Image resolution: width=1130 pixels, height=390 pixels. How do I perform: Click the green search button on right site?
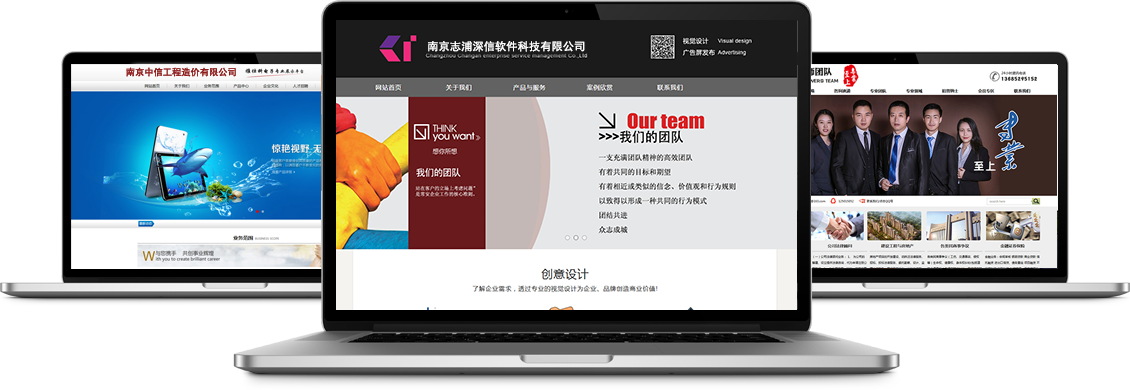click(x=1036, y=201)
